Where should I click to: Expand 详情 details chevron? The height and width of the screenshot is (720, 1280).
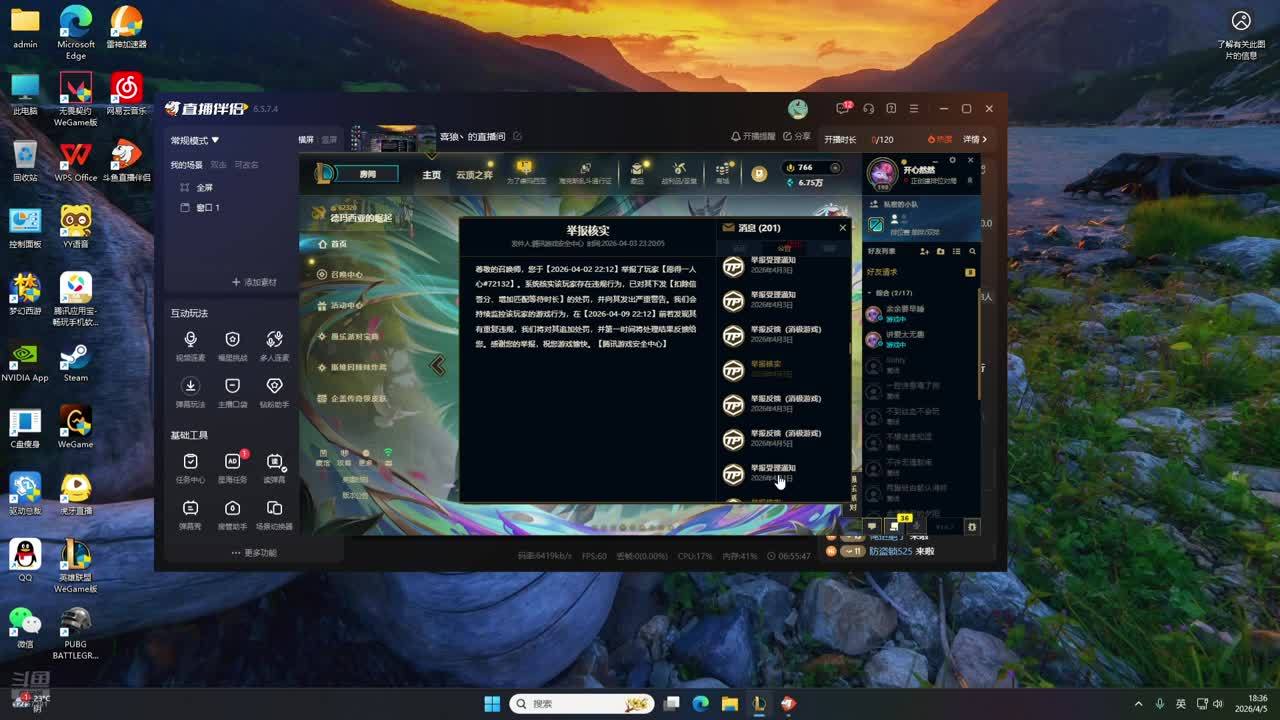click(x=975, y=140)
